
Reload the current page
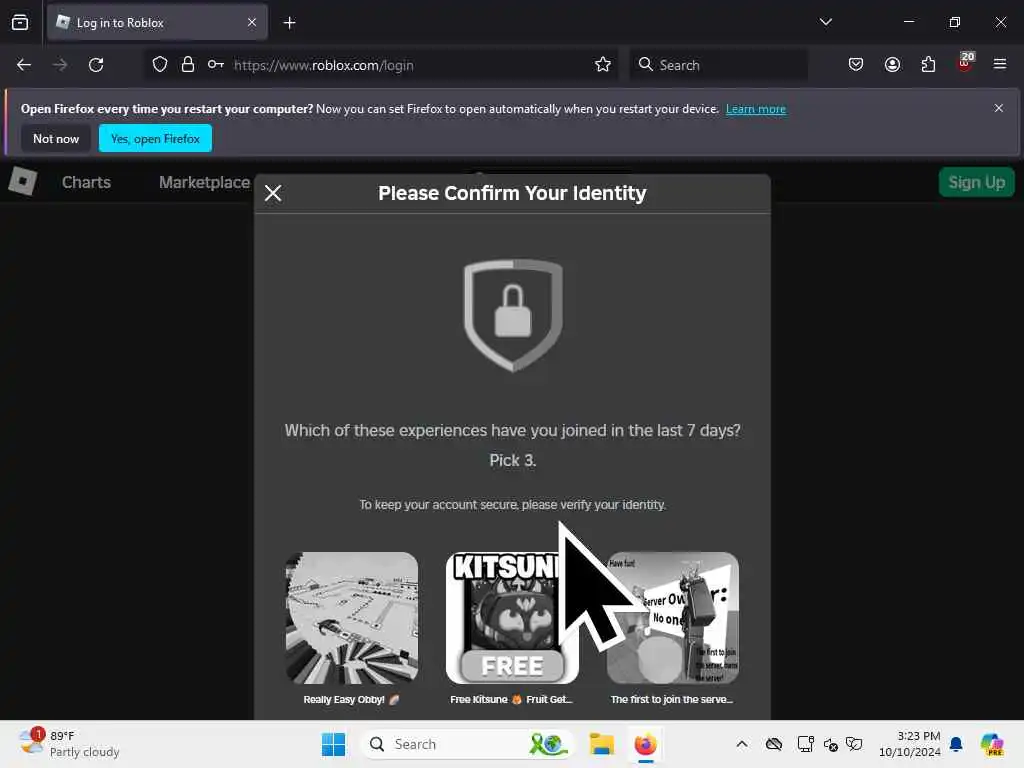pyautogui.click(x=96, y=65)
